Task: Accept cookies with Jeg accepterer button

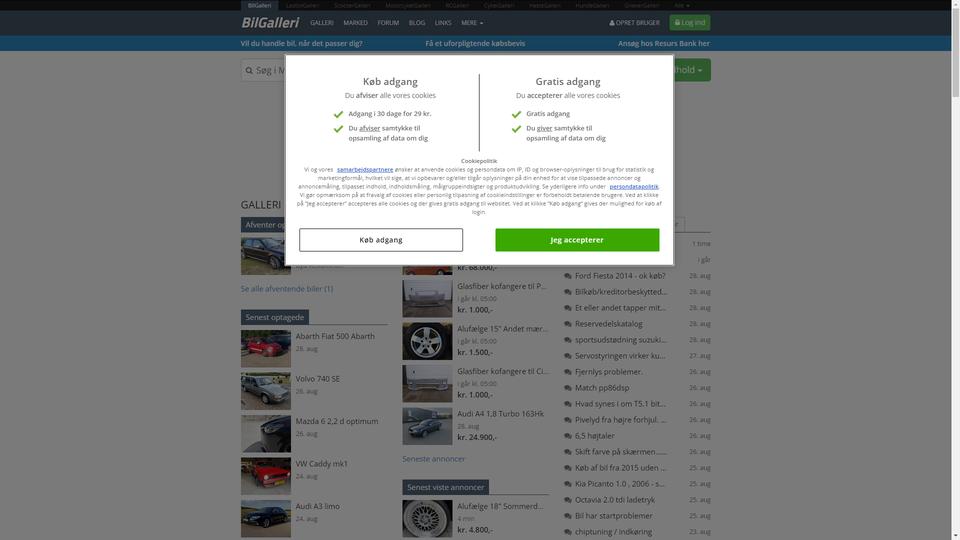Action: (x=577, y=240)
